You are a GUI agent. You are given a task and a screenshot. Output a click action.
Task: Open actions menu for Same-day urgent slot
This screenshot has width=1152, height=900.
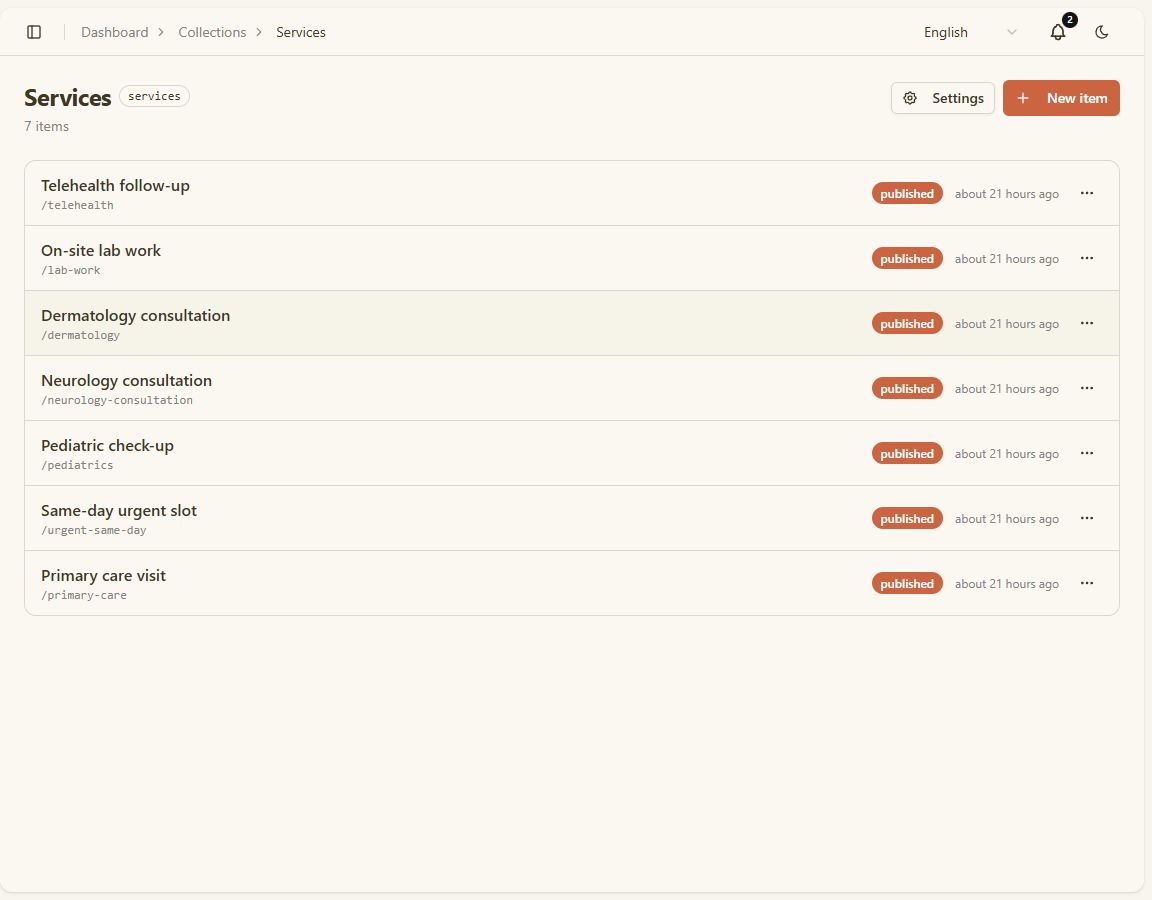click(x=1087, y=519)
